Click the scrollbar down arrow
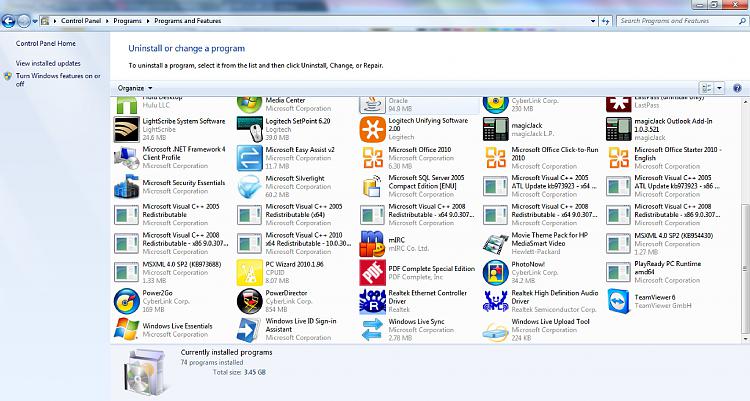Image resolution: width=750 pixels, height=401 pixels. [745, 339]
